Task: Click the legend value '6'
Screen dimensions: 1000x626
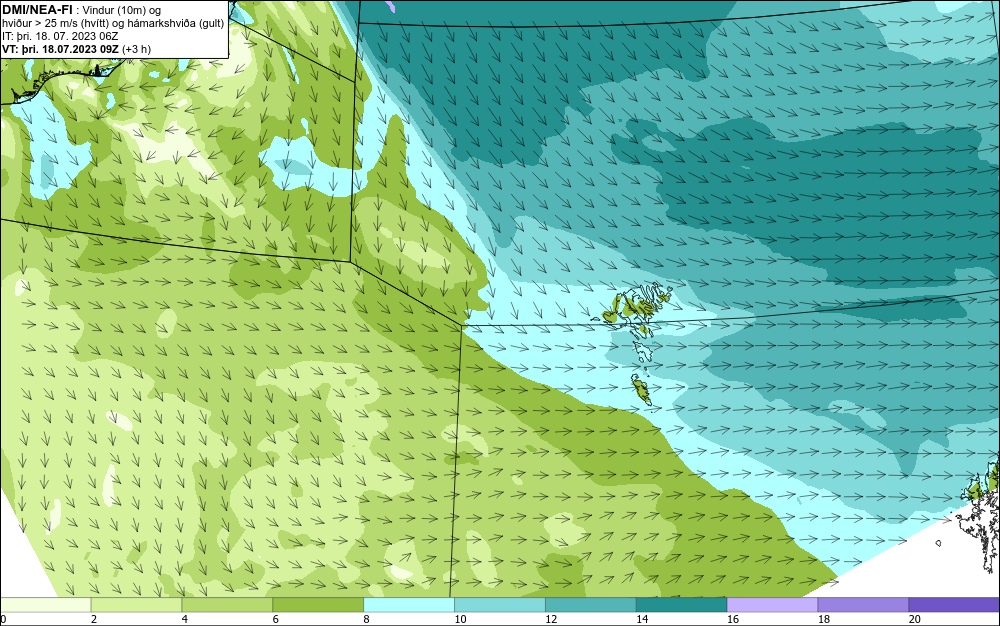Action: tap(276, 619)
